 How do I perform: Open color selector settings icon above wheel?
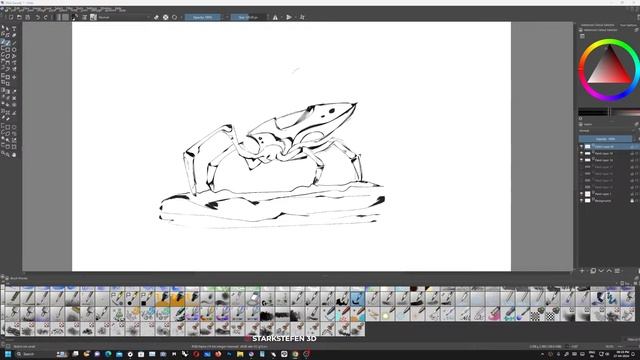click(x=582, y=36)
